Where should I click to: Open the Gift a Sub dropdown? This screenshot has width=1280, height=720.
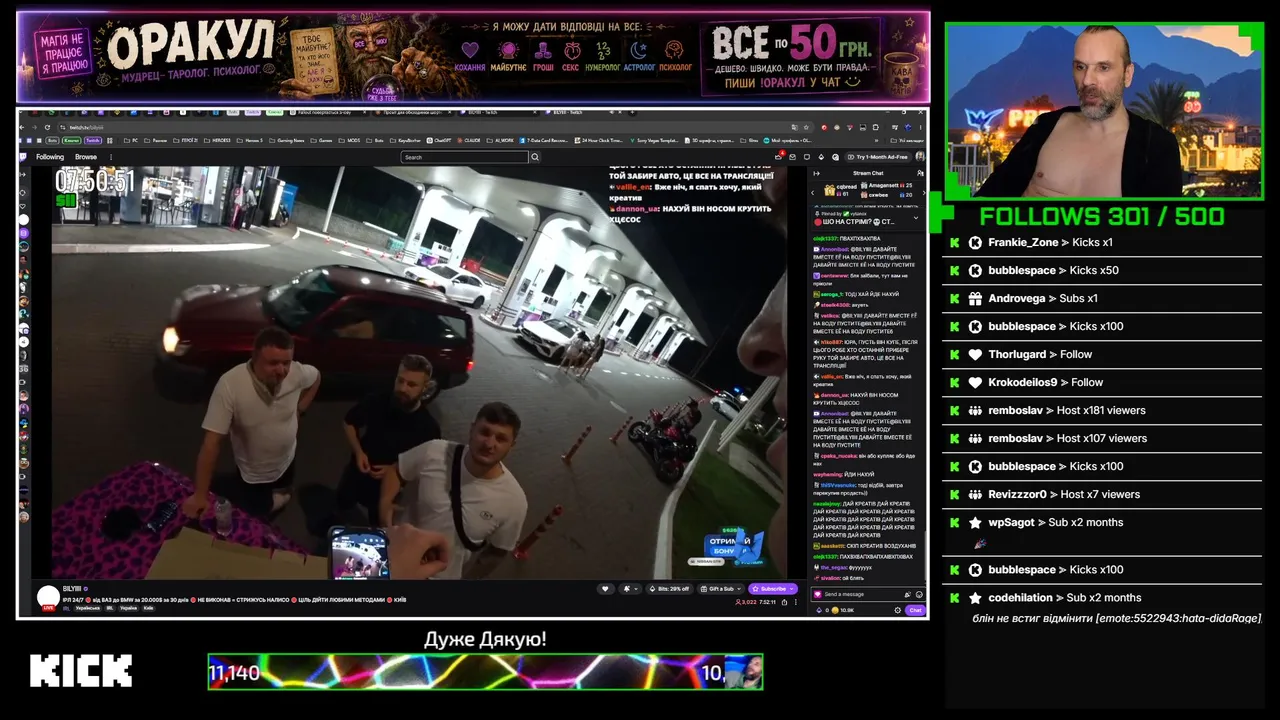(721, 589)
